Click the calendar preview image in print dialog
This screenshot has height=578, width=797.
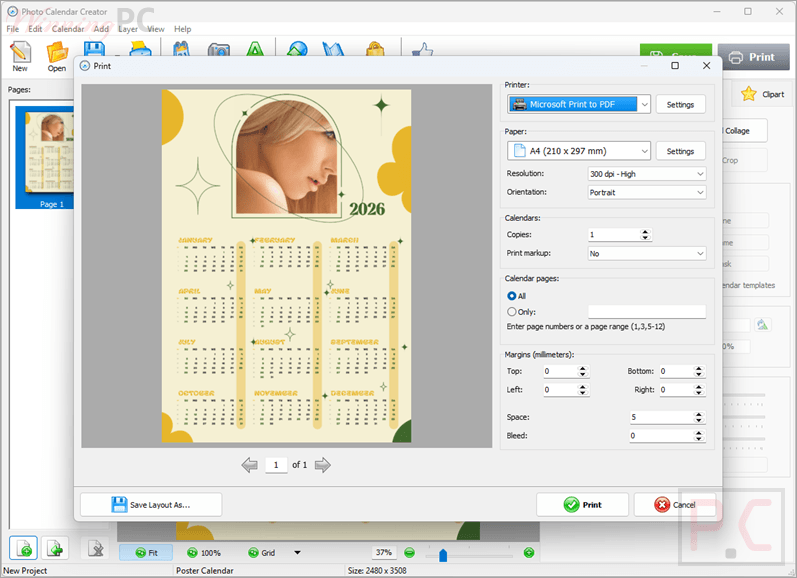click(x=286, y=266)
